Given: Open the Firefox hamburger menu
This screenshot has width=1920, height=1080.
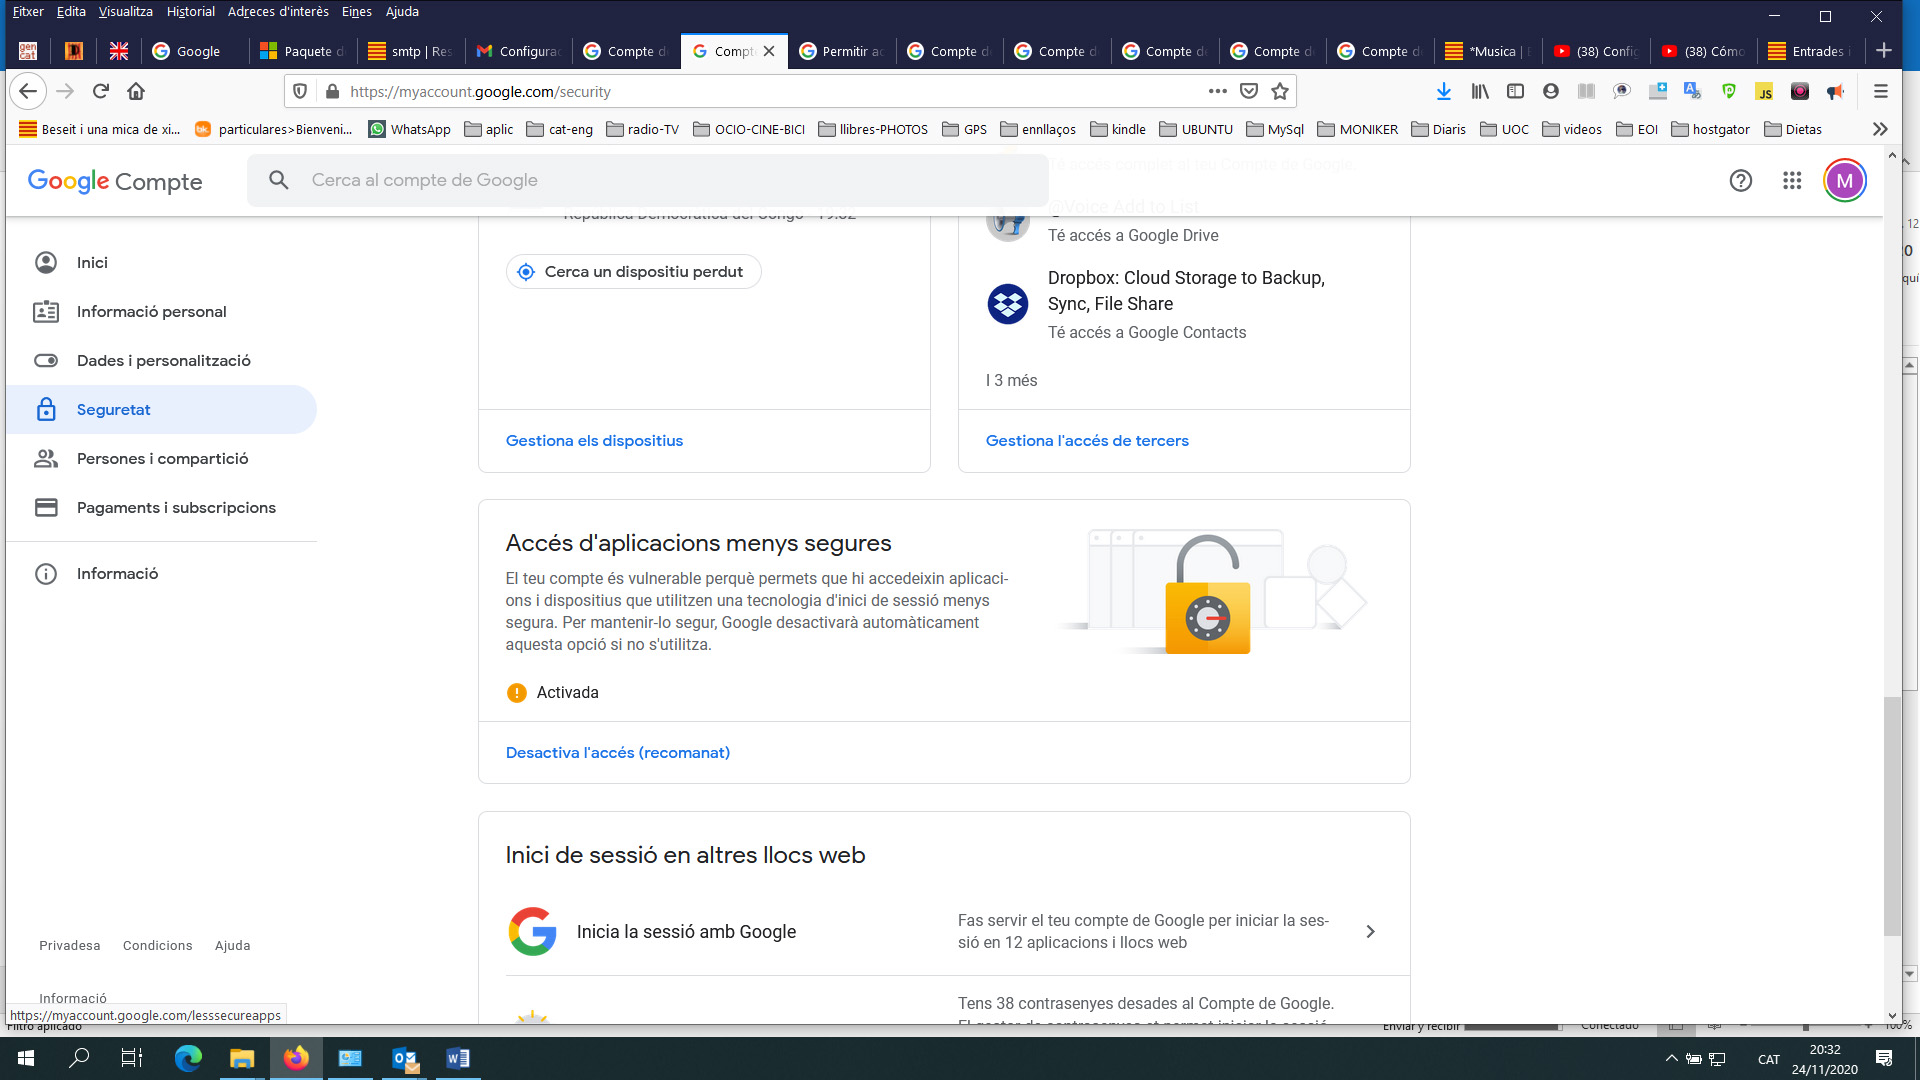Looking at the screenshot, I should (1880, 91).
